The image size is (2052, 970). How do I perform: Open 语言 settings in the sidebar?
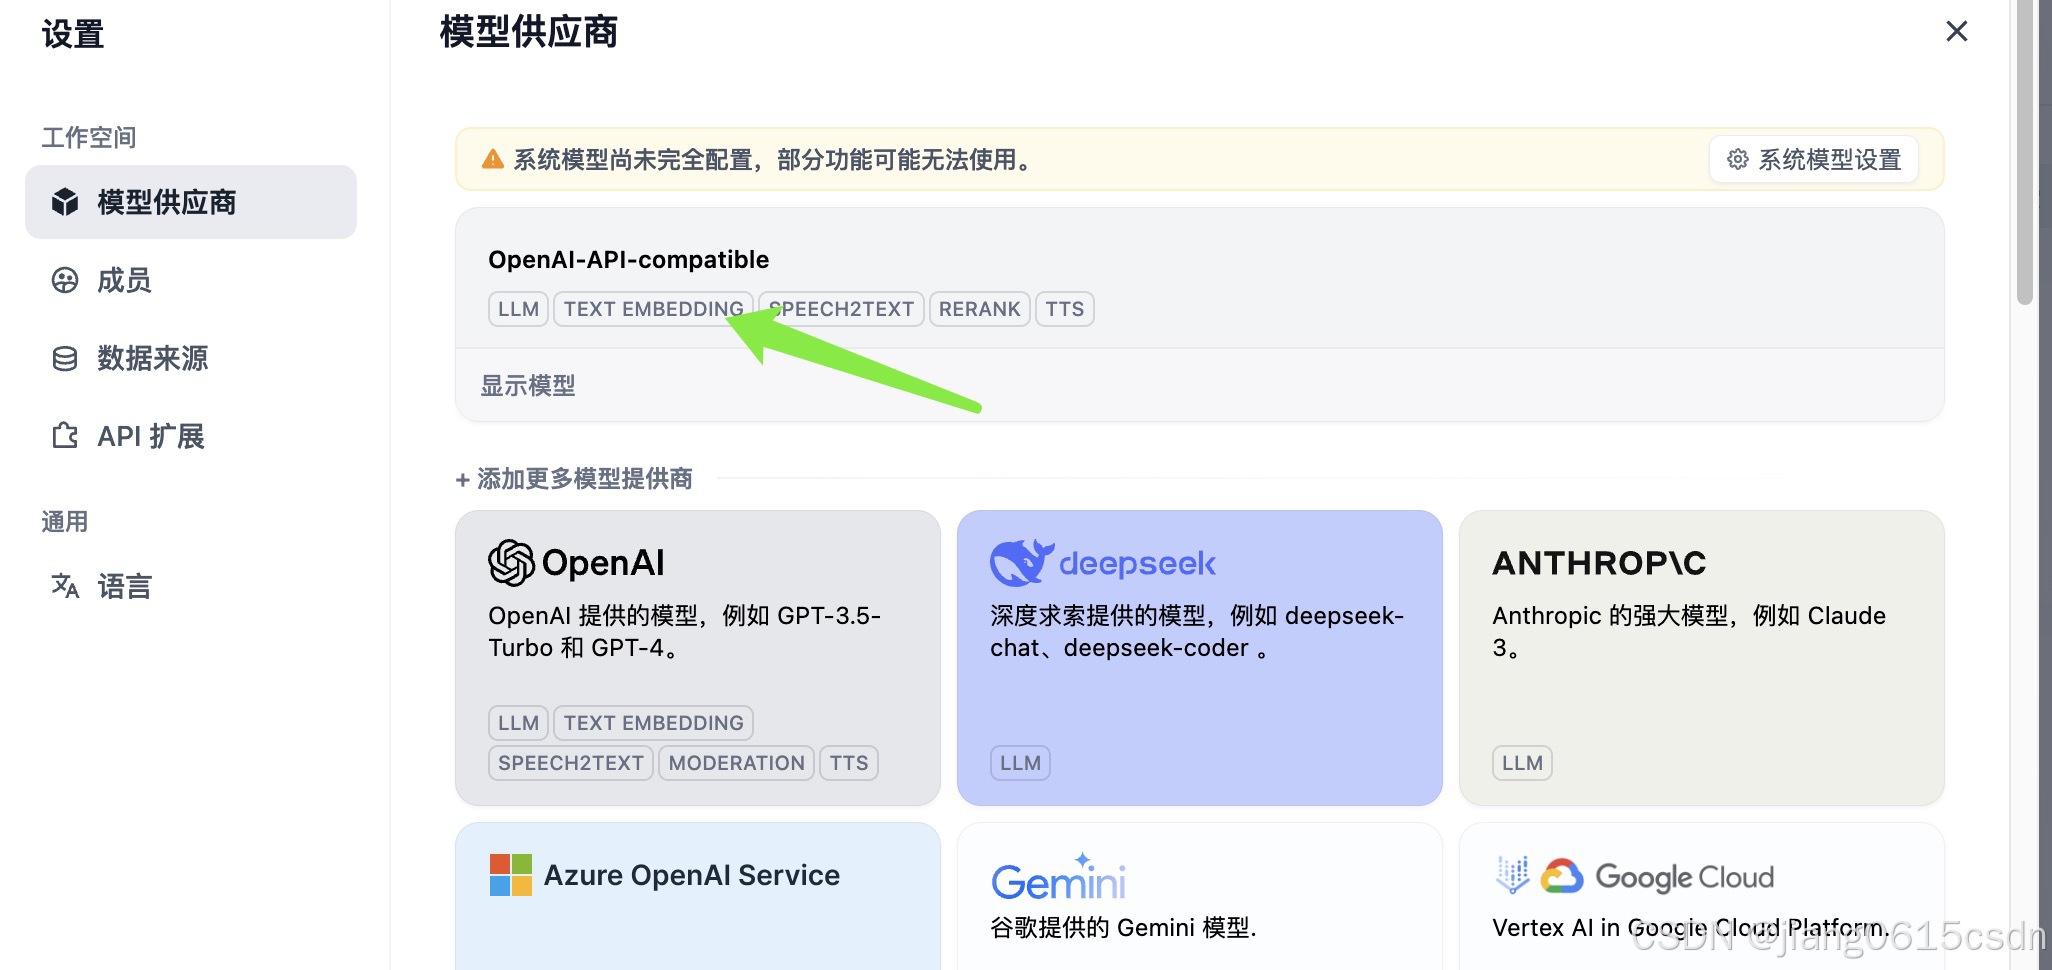click(x=191, y=586)
